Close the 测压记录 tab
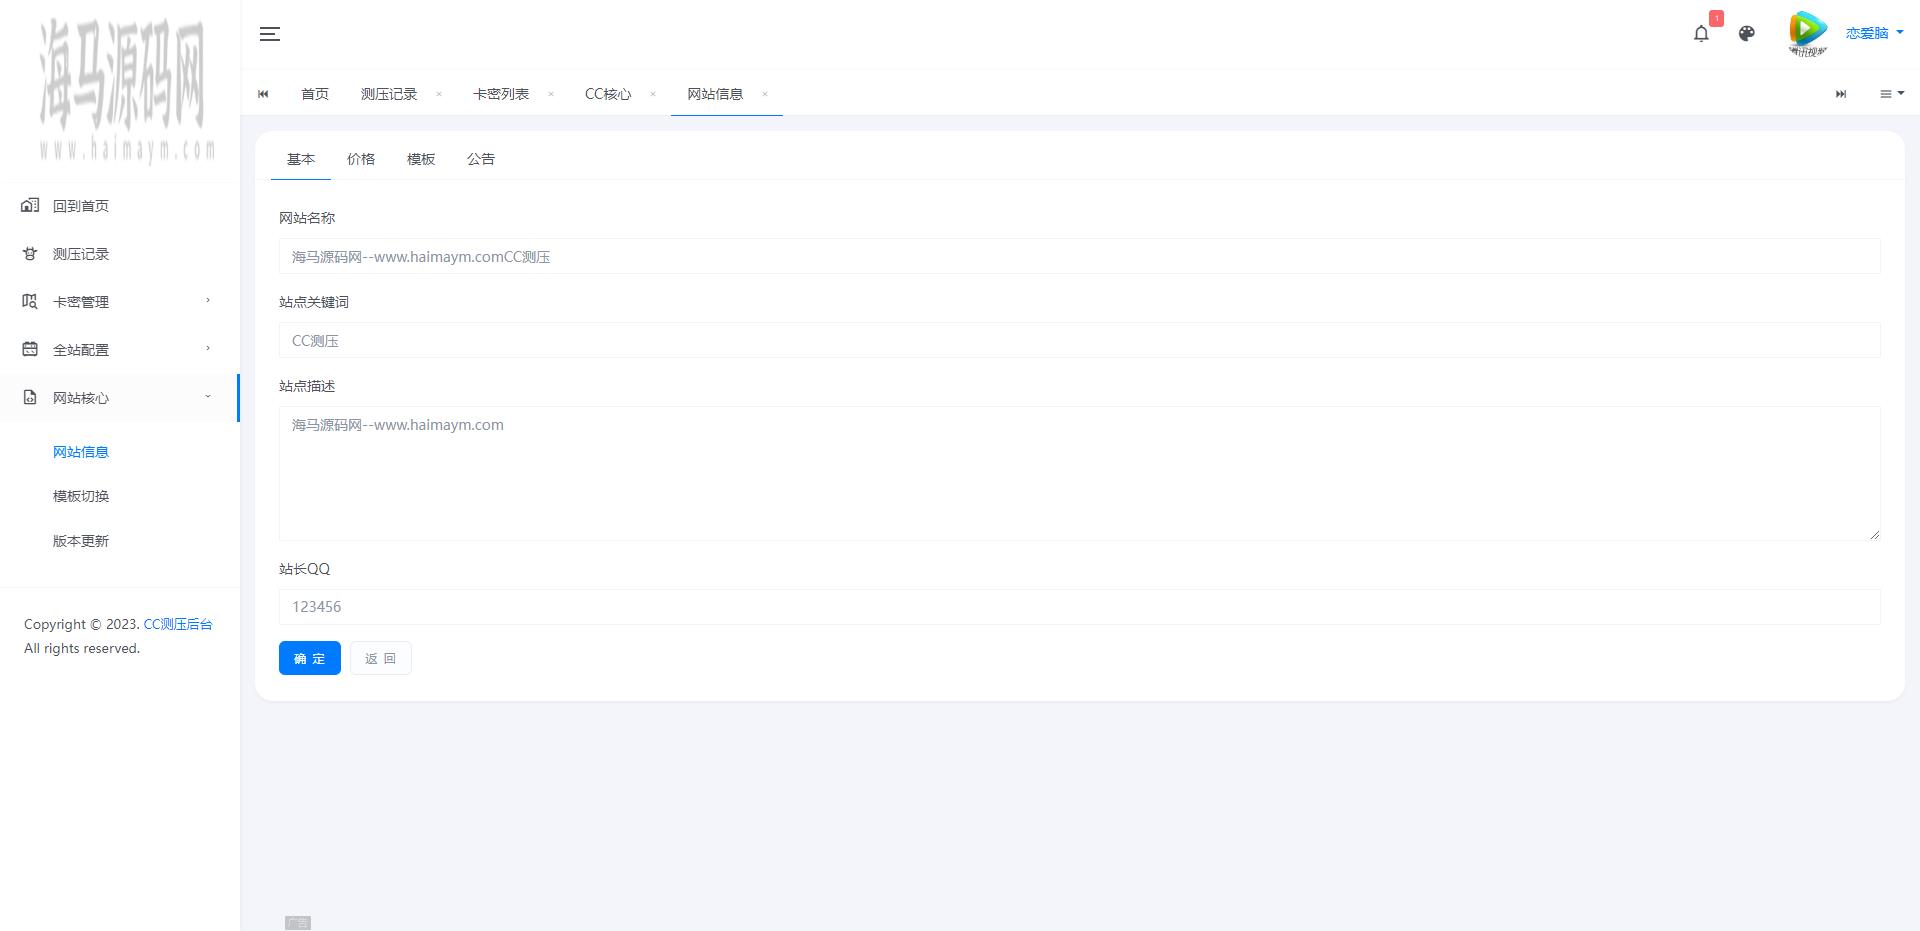 click(439, 94)
